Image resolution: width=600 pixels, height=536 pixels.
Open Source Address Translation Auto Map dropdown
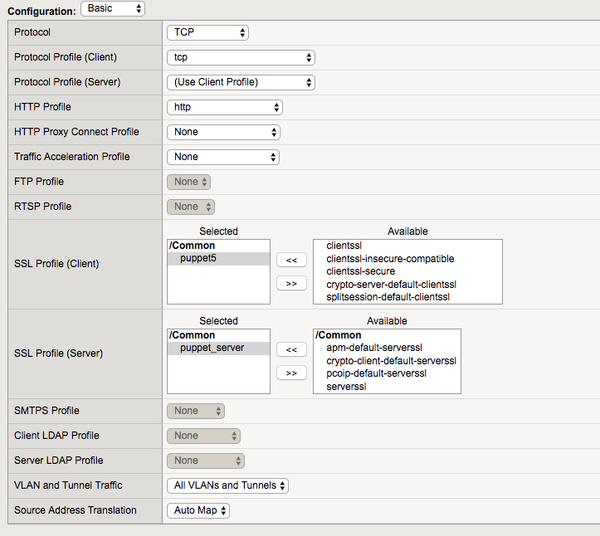(199, 511)
